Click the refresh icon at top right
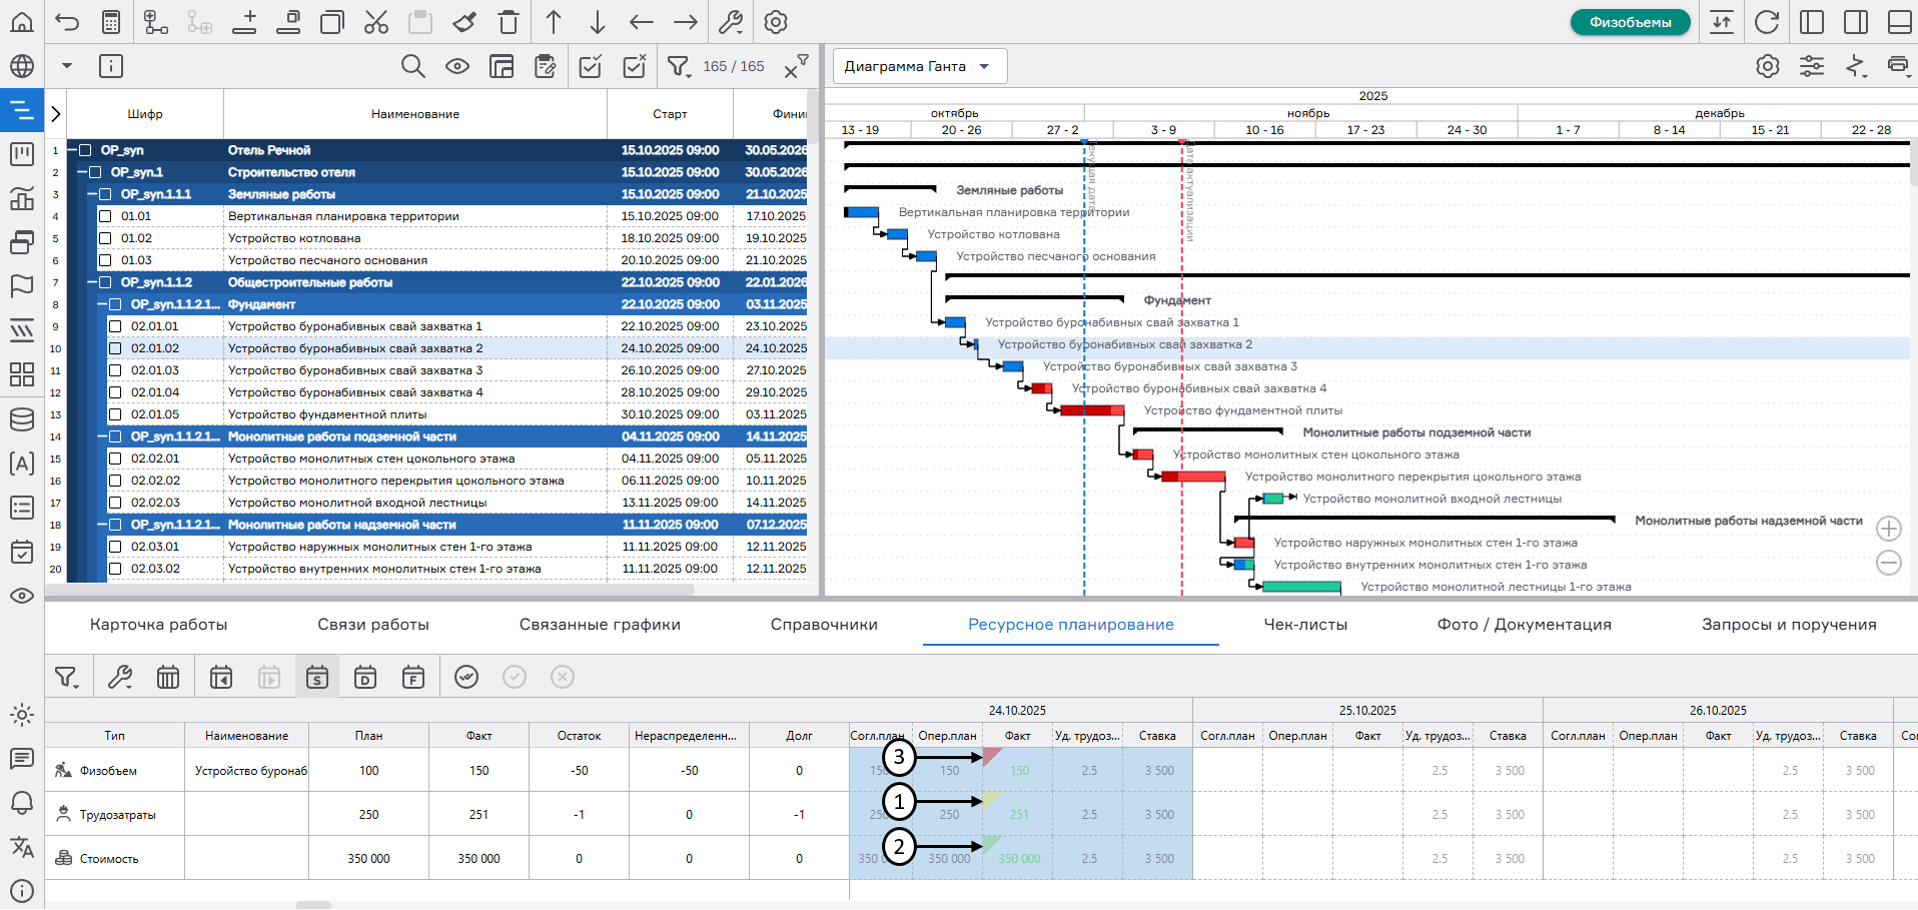Viewport: 1918px width, 910px height. click(x=1767, y=22)
